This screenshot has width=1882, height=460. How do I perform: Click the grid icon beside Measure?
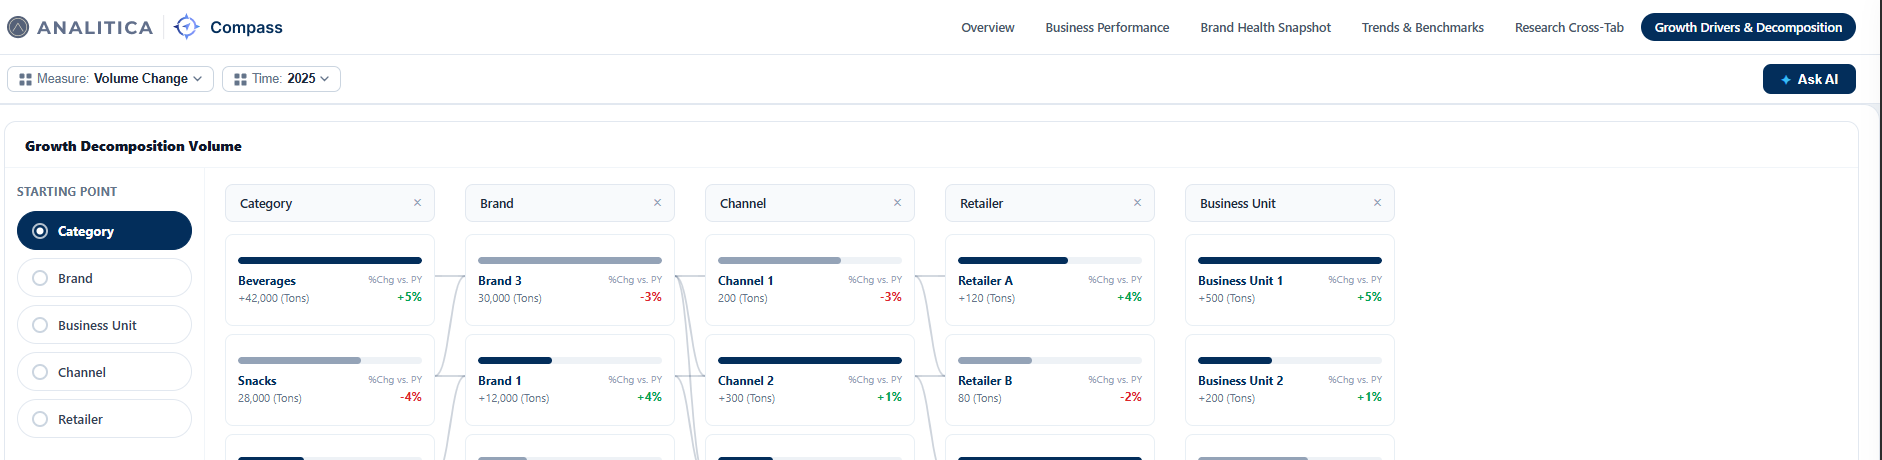pyautogui.click(x=26, y=79)
